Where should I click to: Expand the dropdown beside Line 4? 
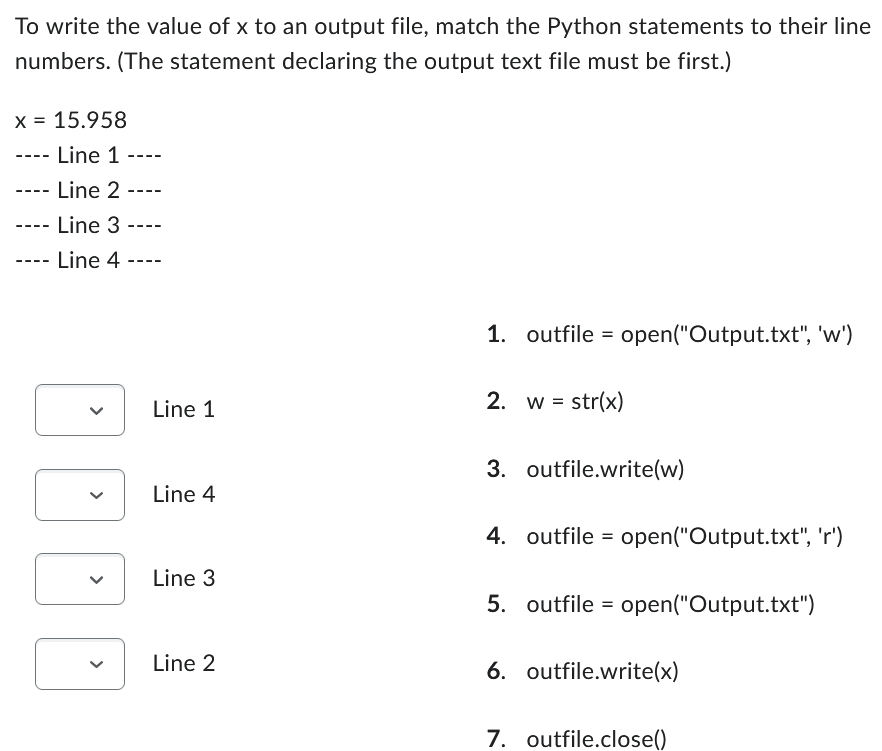coord(79,494)
